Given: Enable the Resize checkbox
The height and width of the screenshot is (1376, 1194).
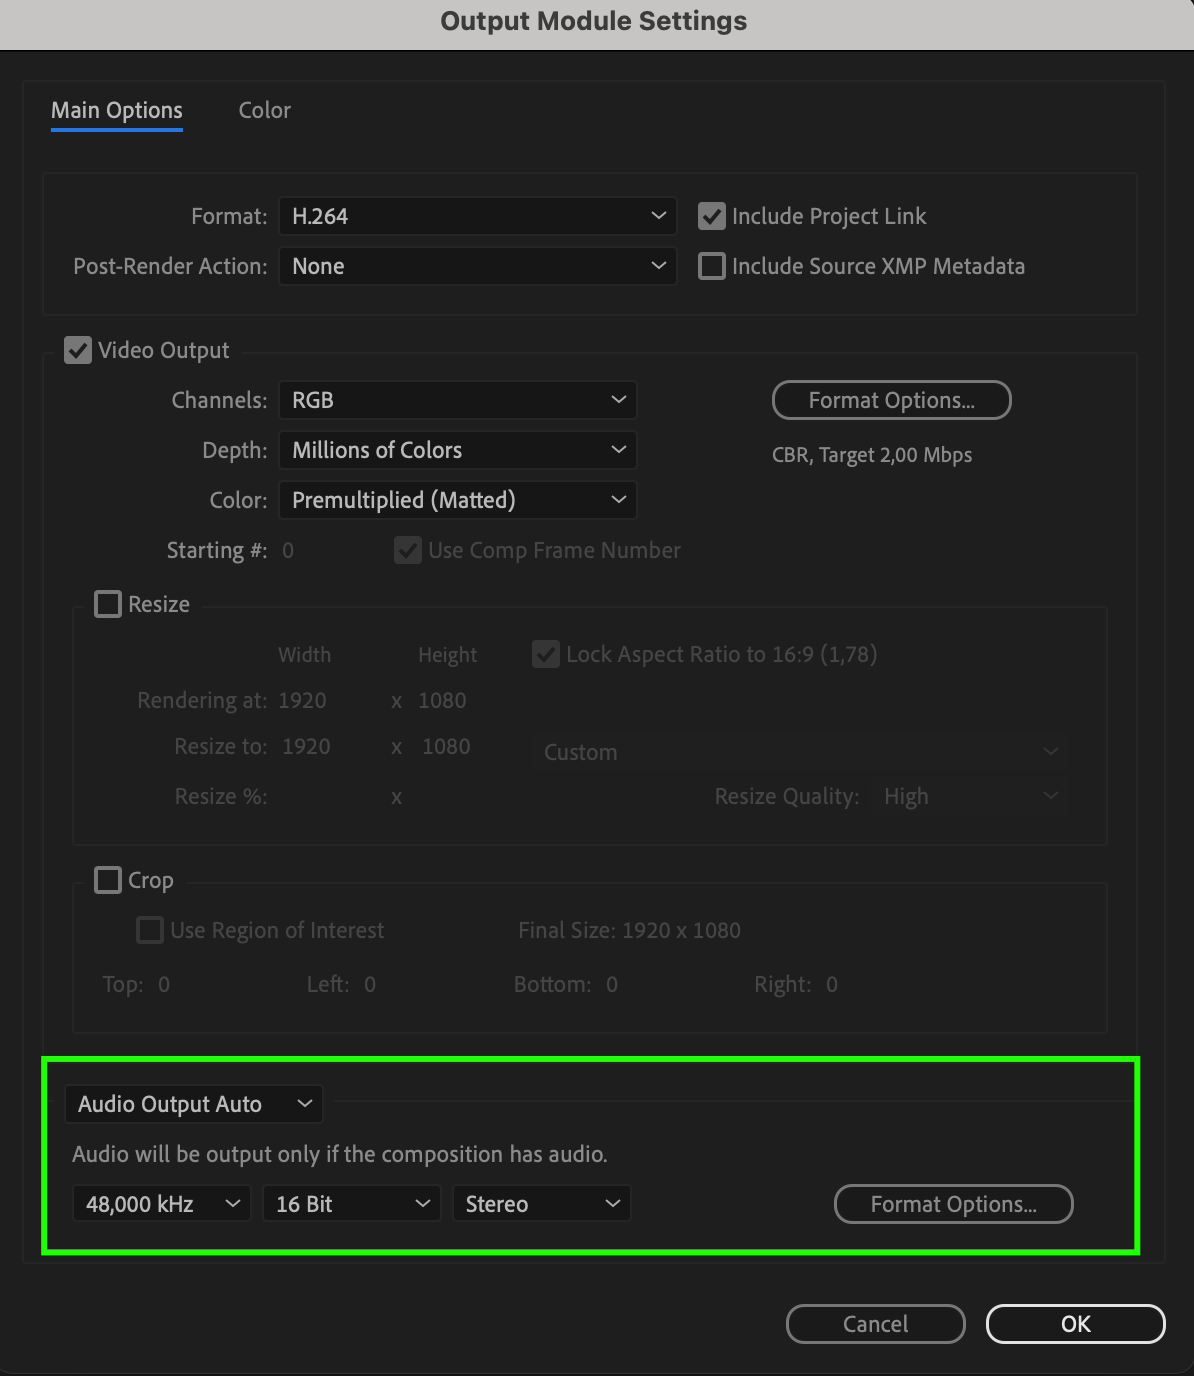Looking at the screenshot, I should coord(108,604).
